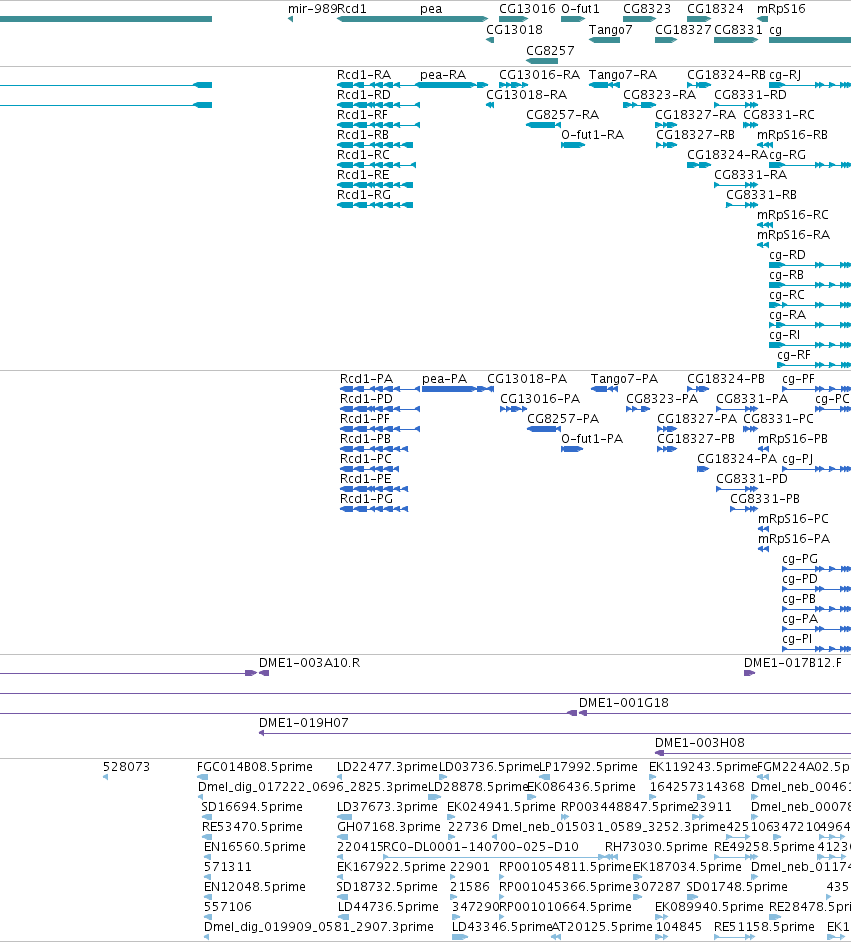The height and width of the screenshot is (942, 851).
Task: Open EST SD16694.5prime label
Action: point(252,807)
